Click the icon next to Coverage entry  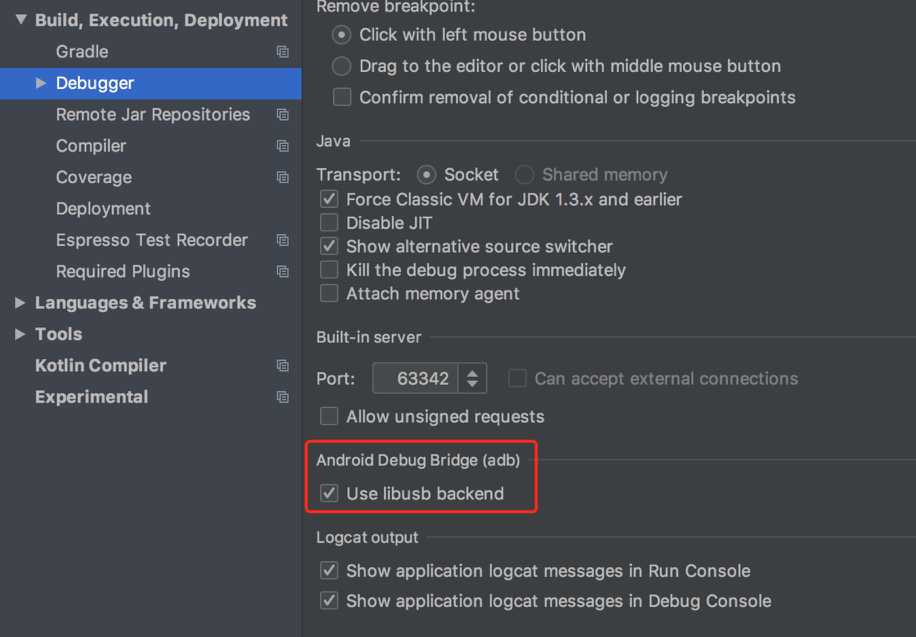pyautogui.click(x=282, y=177)
